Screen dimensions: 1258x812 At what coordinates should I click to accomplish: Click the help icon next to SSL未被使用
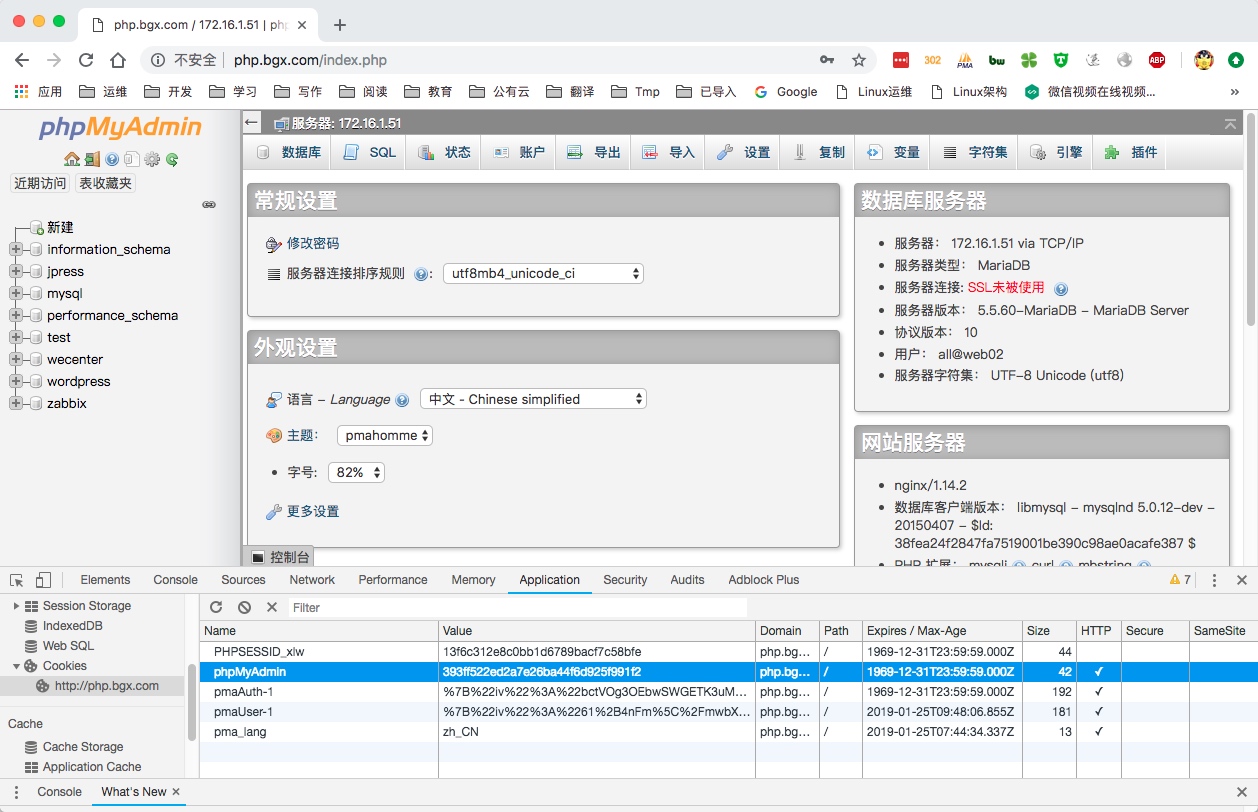coord(1061,288)
